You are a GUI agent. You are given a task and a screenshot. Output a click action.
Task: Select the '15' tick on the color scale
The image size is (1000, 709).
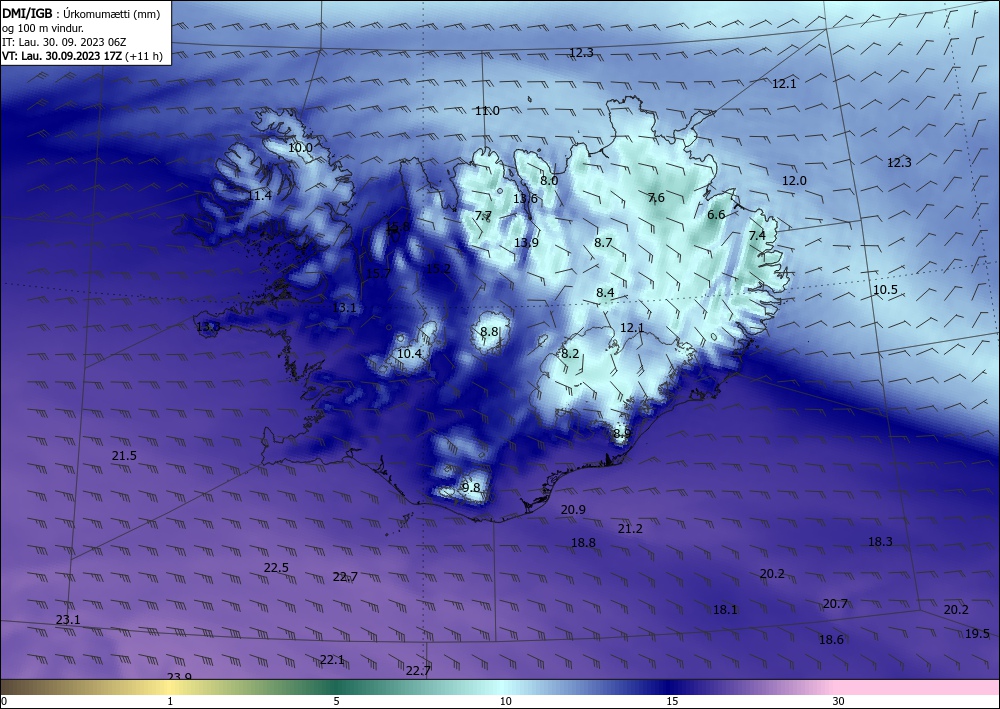pos(672,702)
